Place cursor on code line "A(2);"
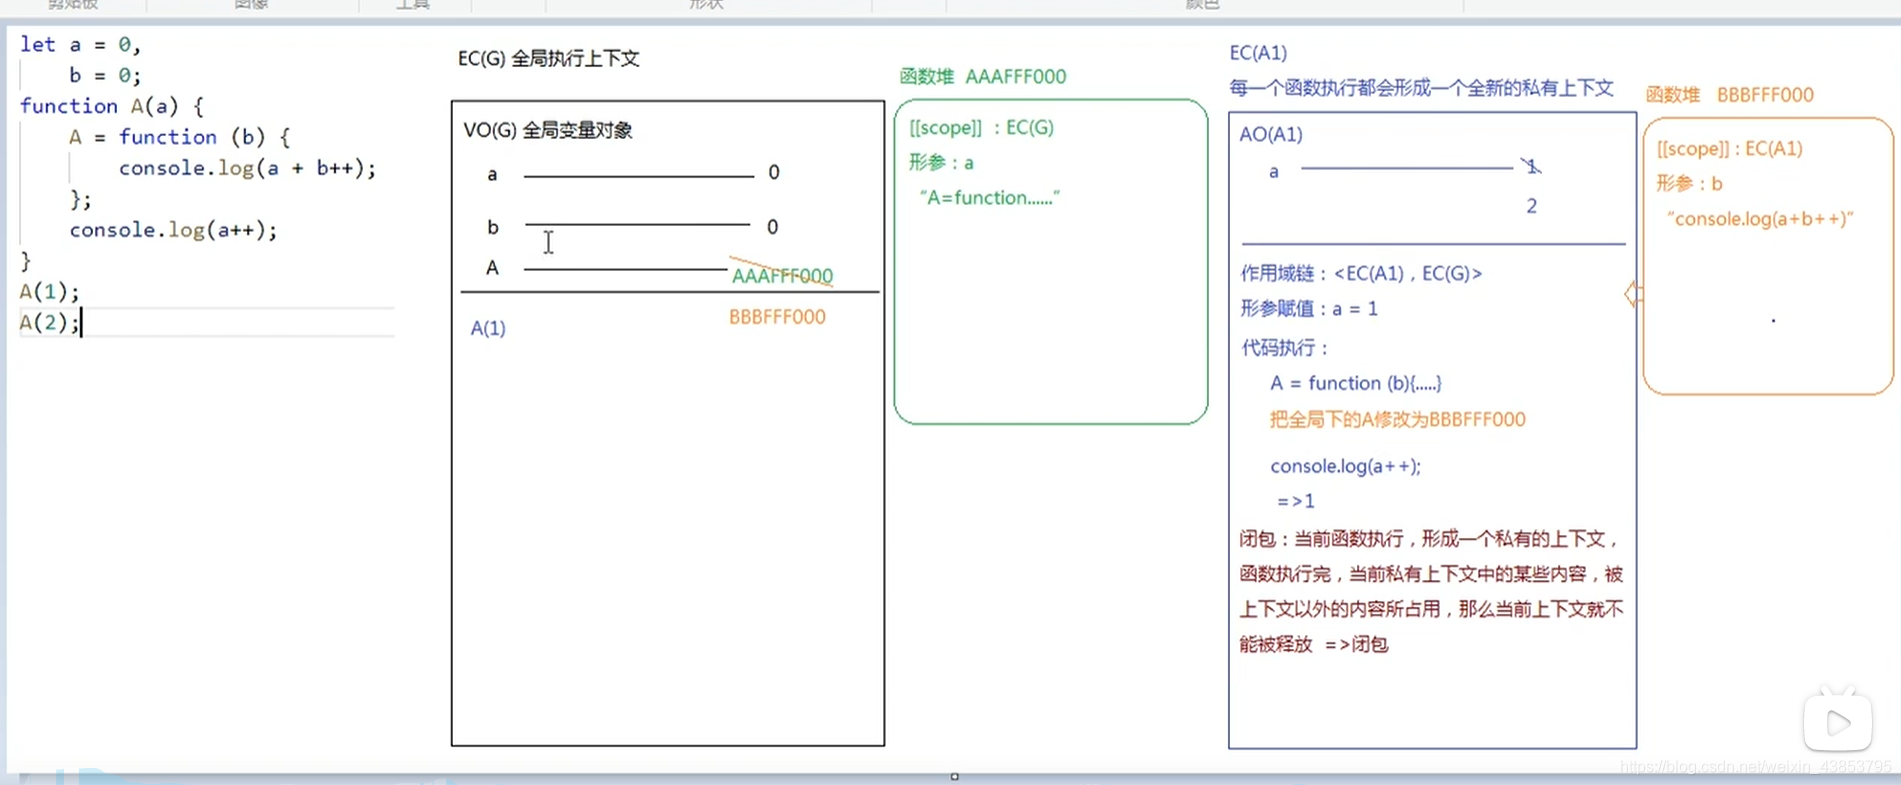The image size is (1901, 785). pos(49,322)
